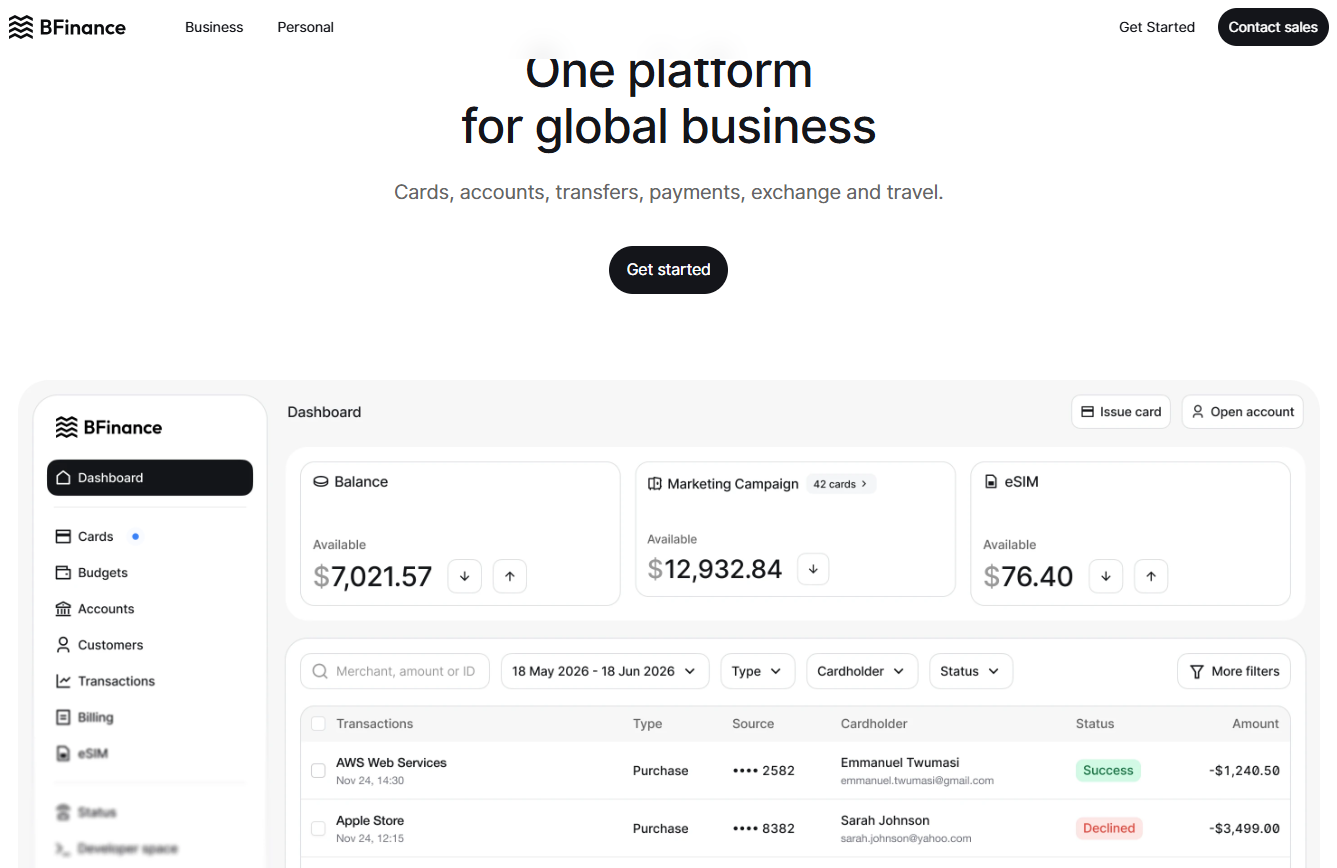Toggle the select-all checkbox in Transactions header
Image resolution: width=1337 pixels, height=868 pixels.
tap(318, 723)
